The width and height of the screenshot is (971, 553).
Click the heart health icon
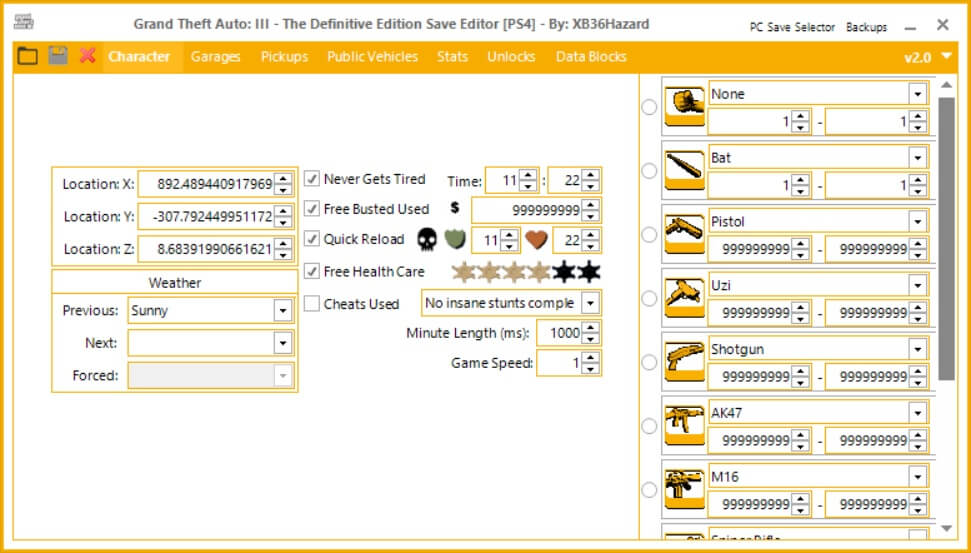coord(536,240)
